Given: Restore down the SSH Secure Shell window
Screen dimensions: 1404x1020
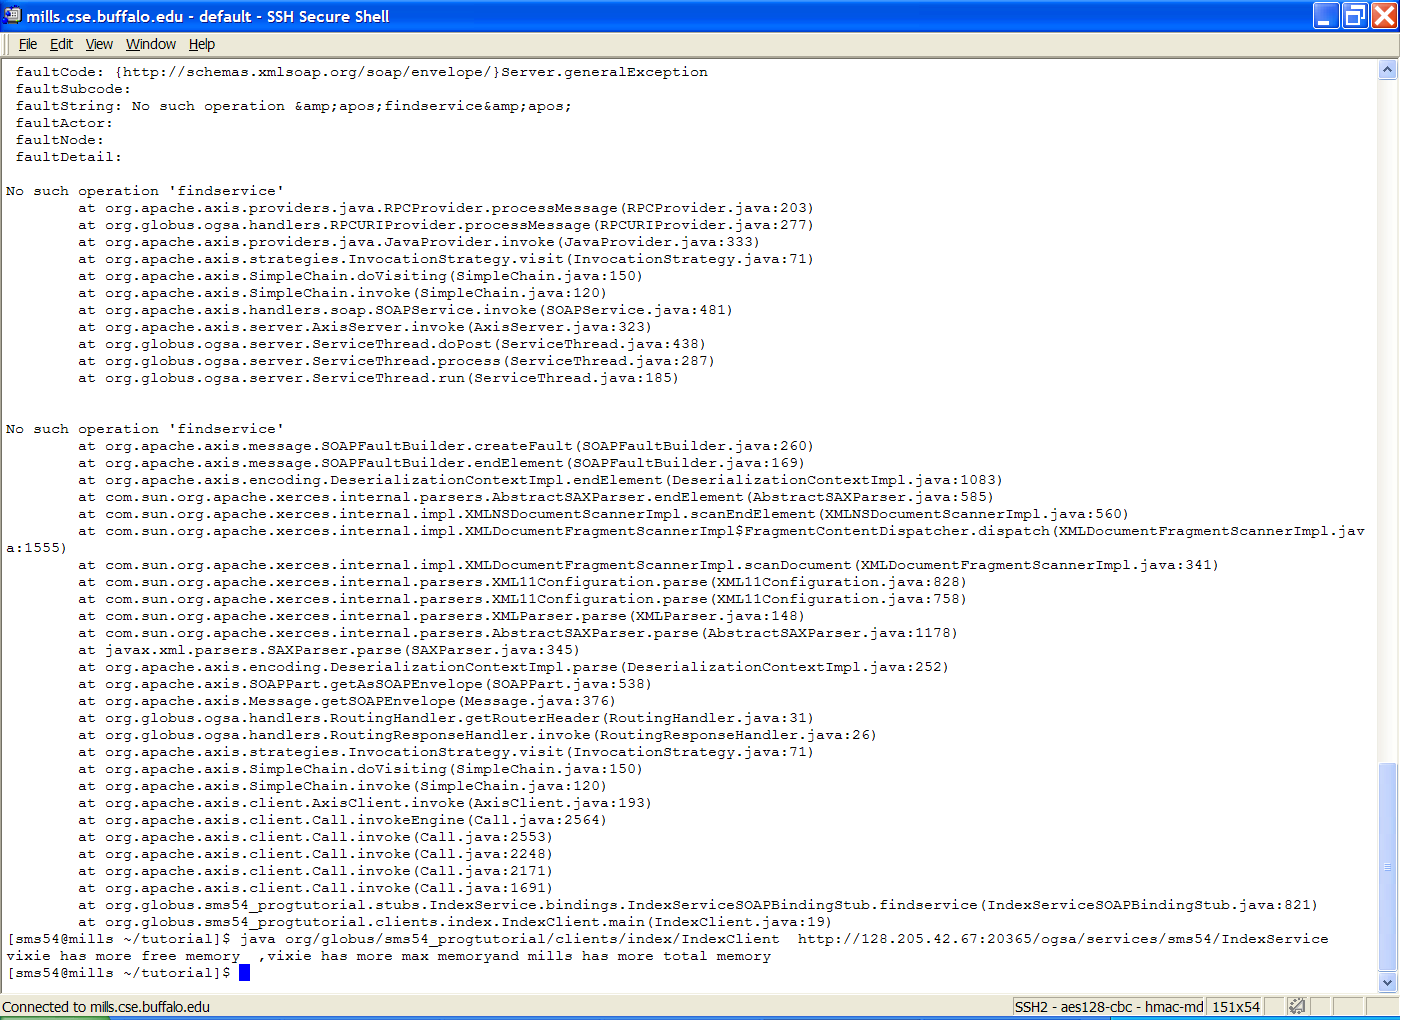Looking at the screenshot, I should [1355, 15].
